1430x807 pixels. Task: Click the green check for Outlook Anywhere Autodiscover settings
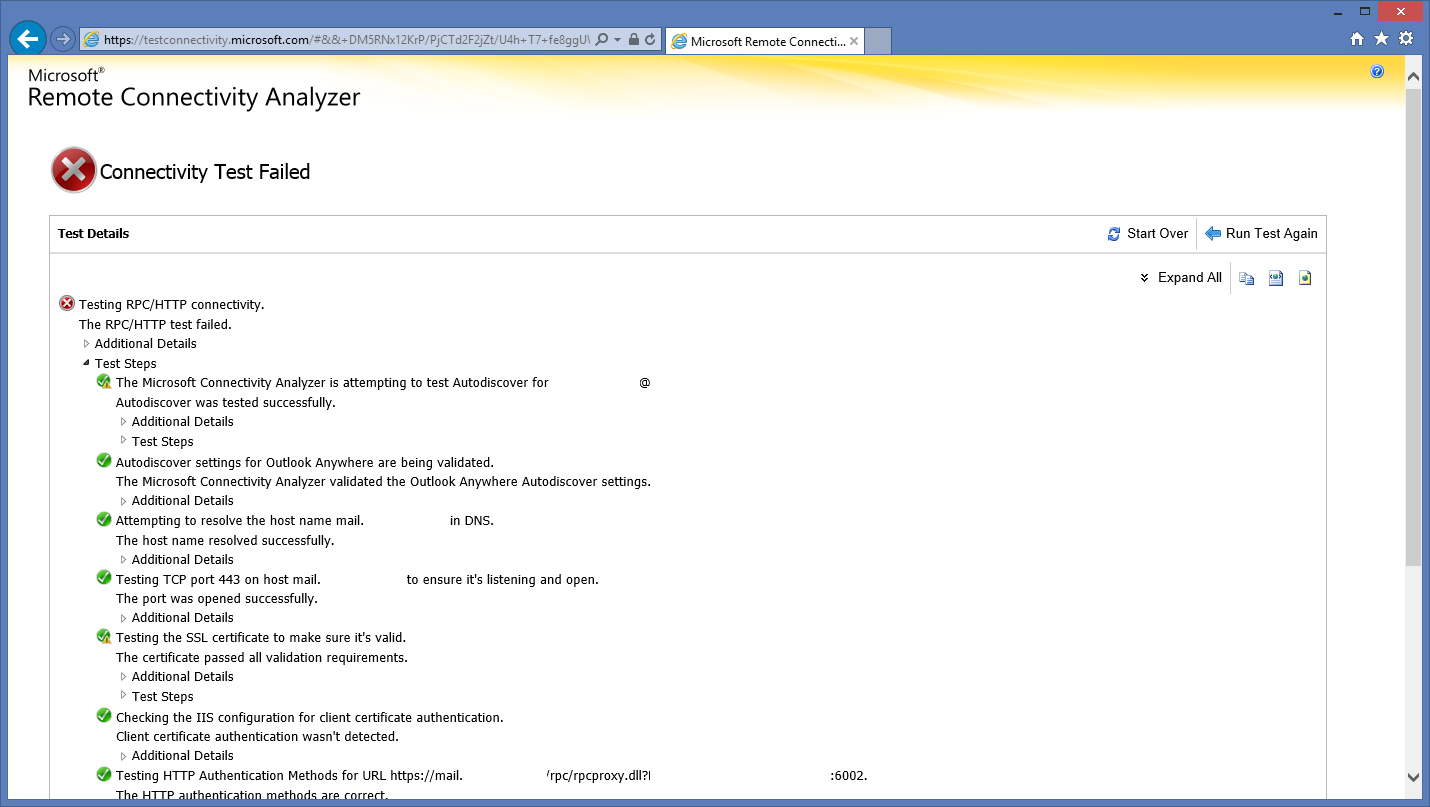(x=104, y=461)
